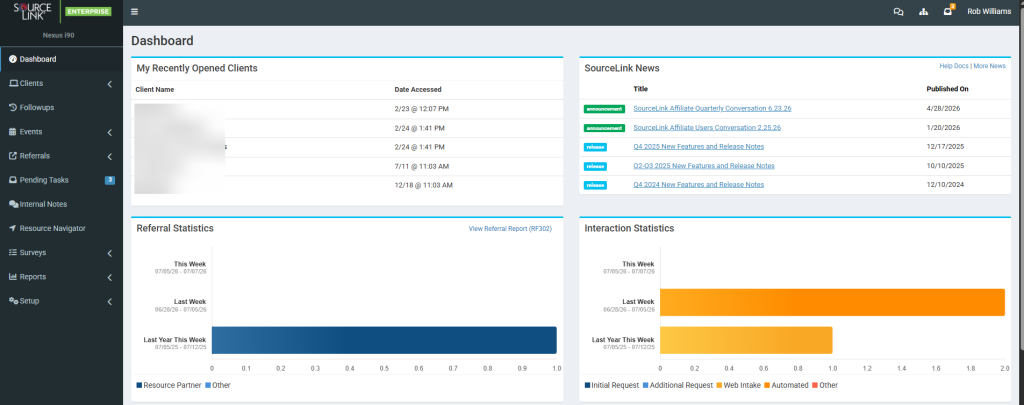Open Q2-Q3 2025 New Features and Release Notes
The height and width of the screenshot is (405, 1024).
tap(704, 165)
